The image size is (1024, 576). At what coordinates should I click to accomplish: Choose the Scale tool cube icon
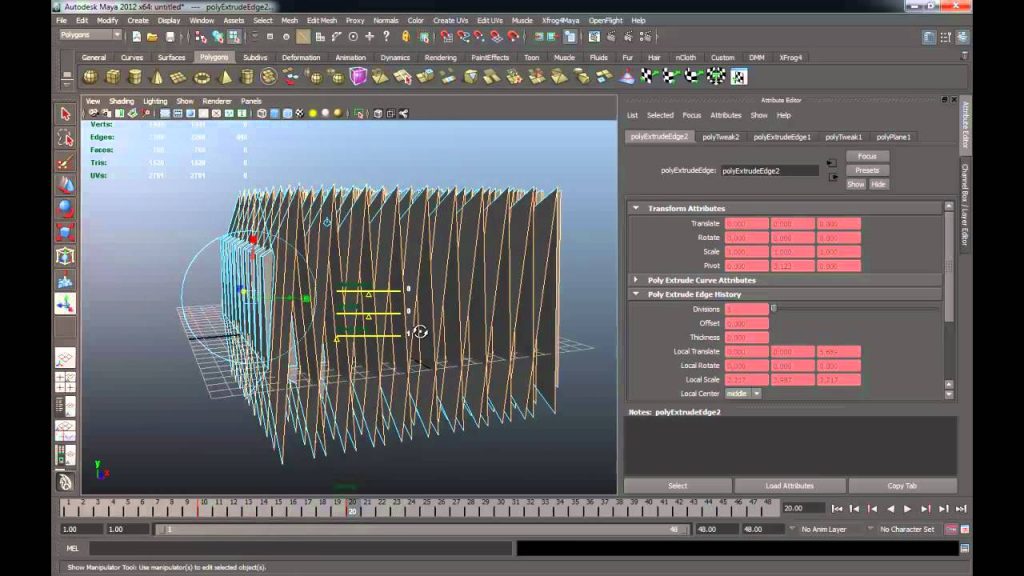click(x=65, y=232)
